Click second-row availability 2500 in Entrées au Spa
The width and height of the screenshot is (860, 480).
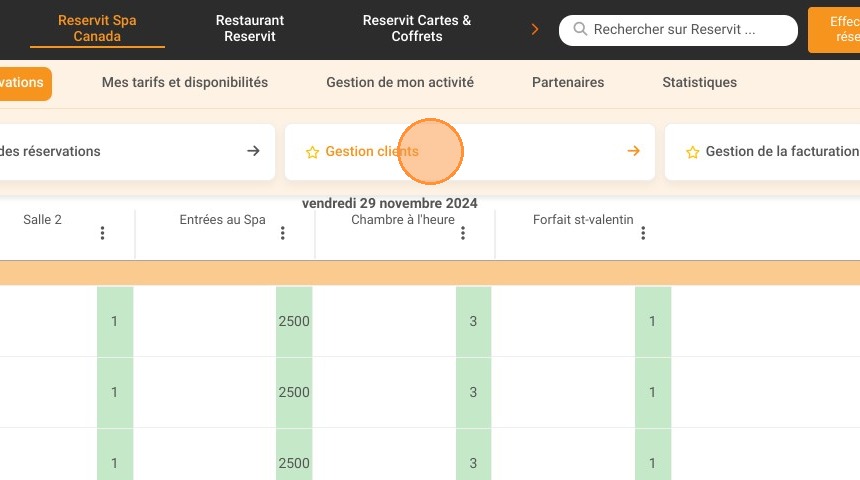(x=294, y=392)
